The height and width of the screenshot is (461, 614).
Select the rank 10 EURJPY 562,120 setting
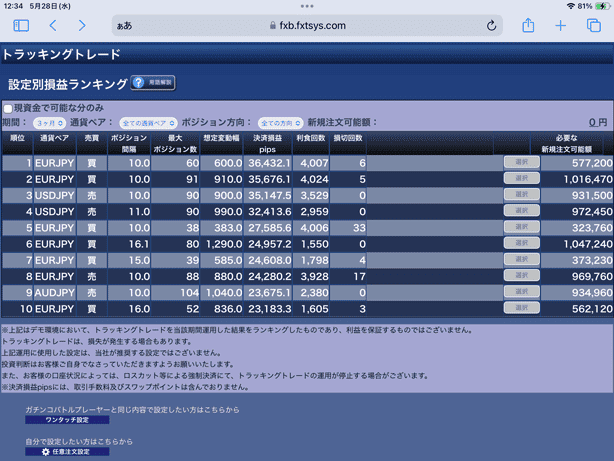pyautogui.click(x=522, y=308)
